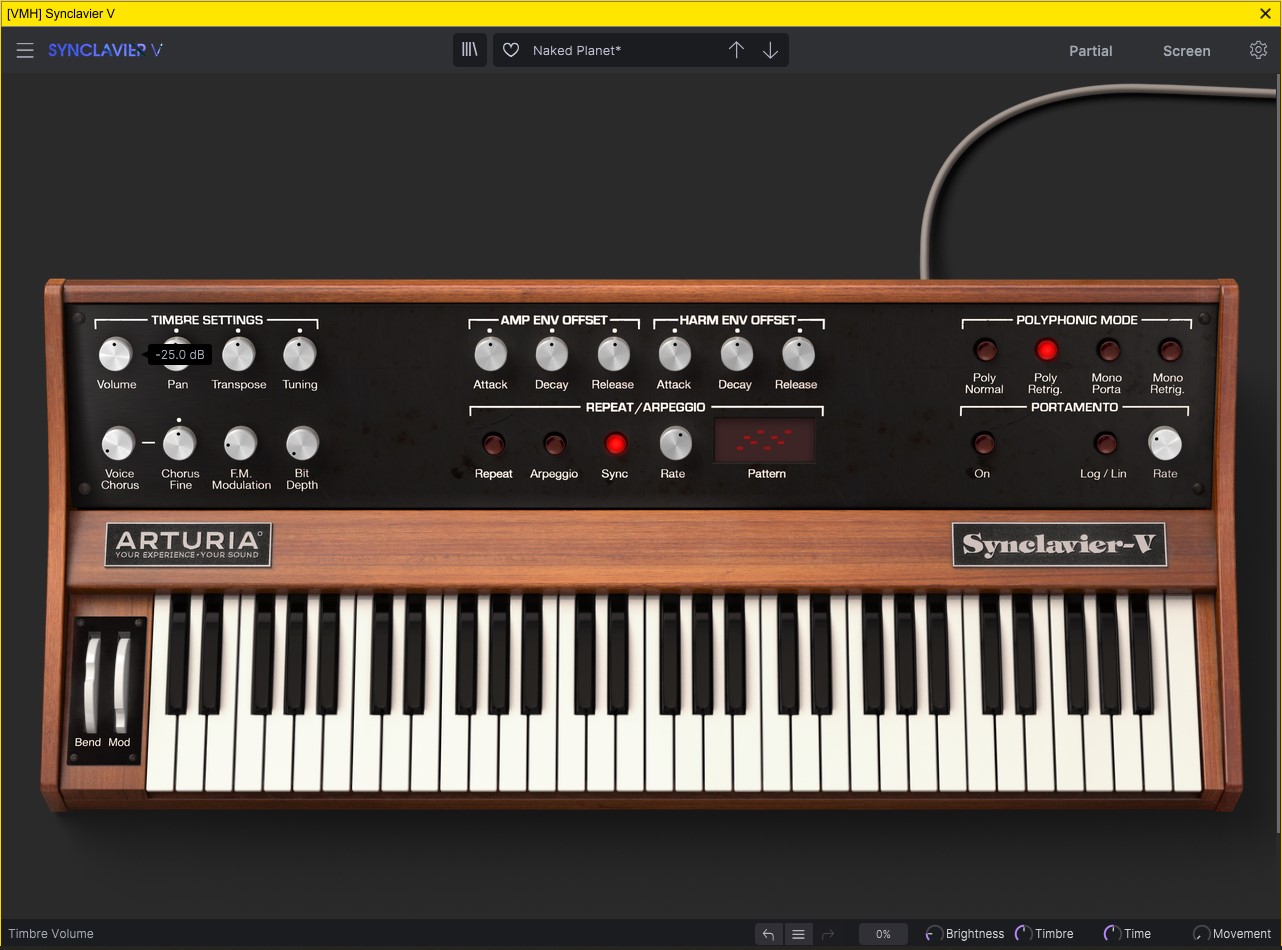
Task: Load previous preset with up arrow
Action: [x=736, y=50]
